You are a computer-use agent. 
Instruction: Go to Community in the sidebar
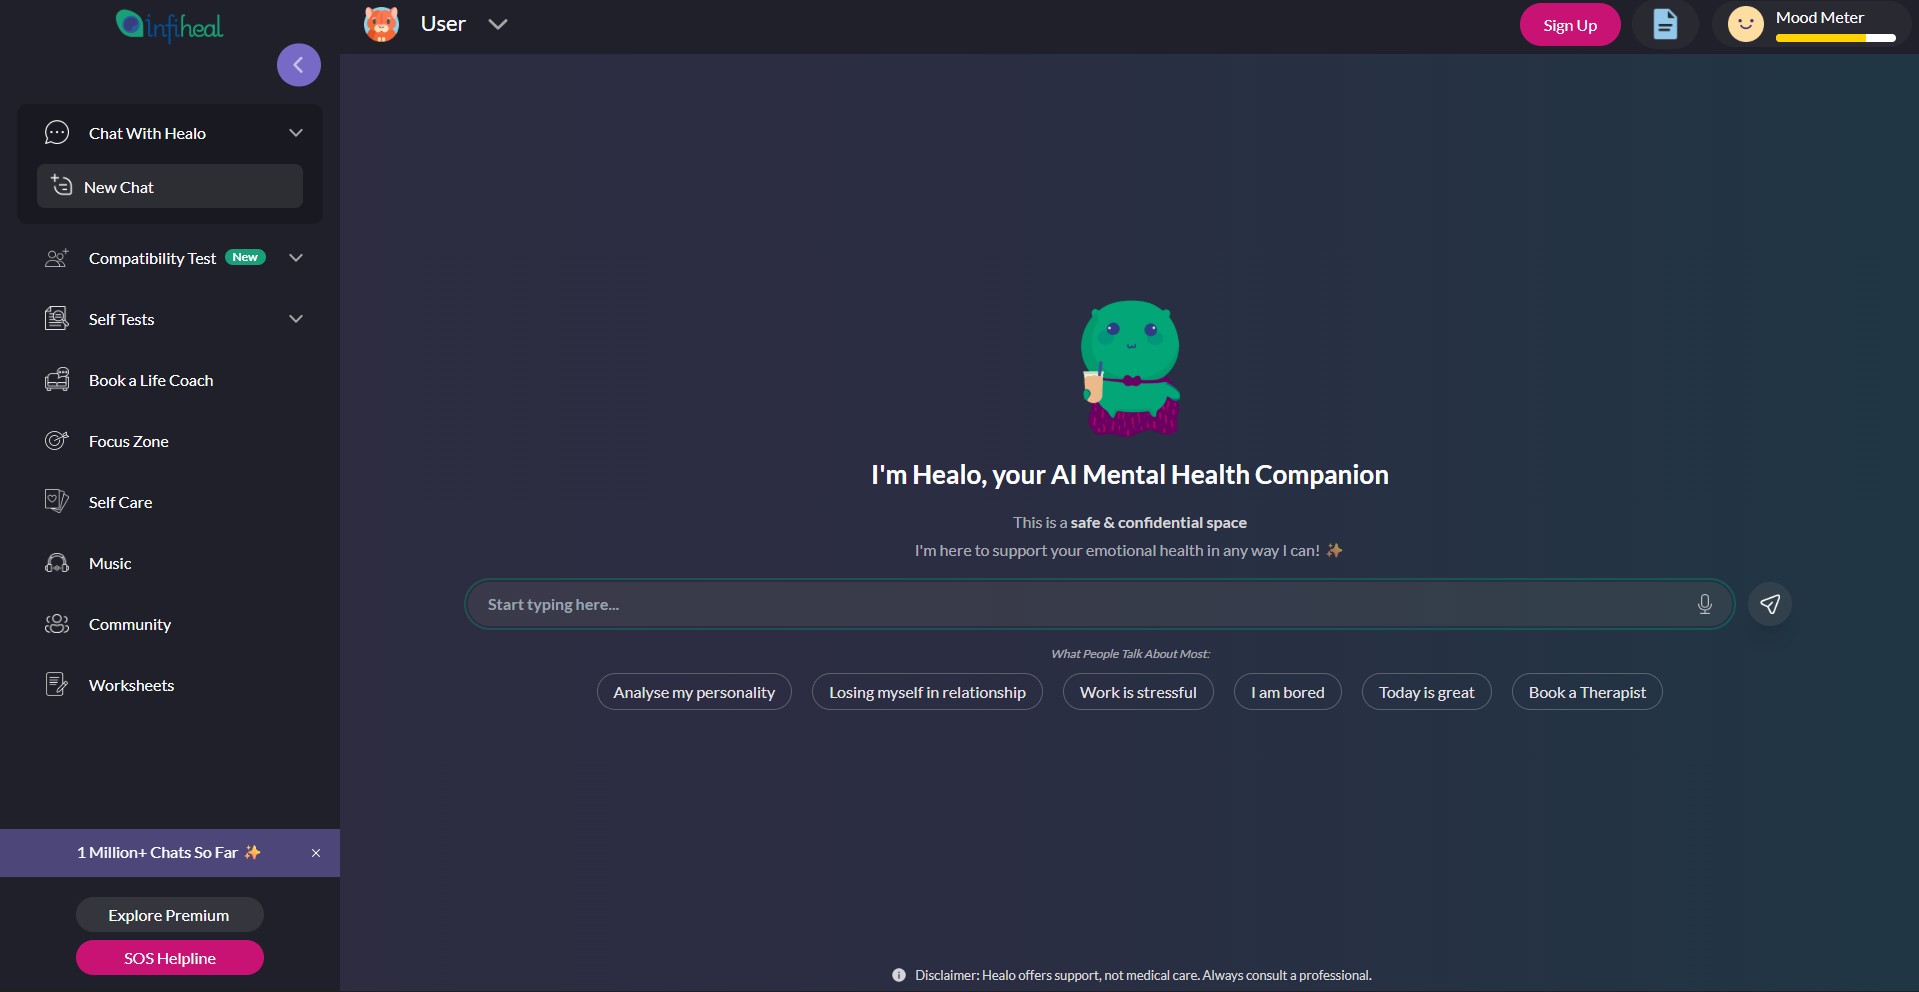click(x=129, y=624)
